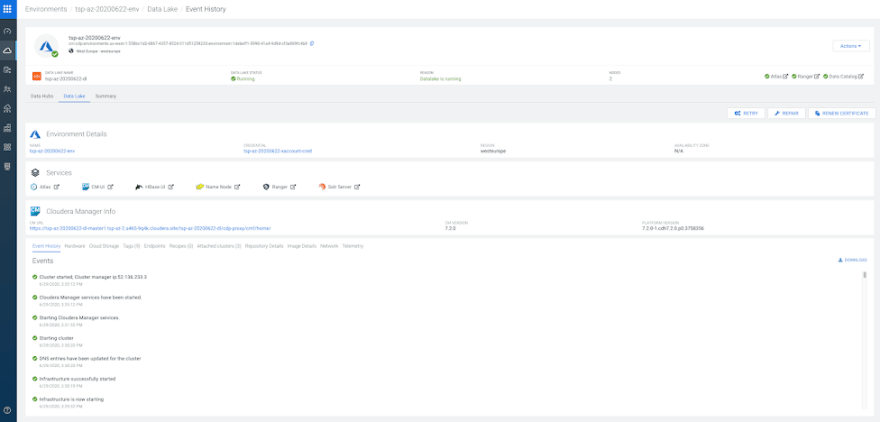Open the Attached clusters (3) tab

point(219,246)
